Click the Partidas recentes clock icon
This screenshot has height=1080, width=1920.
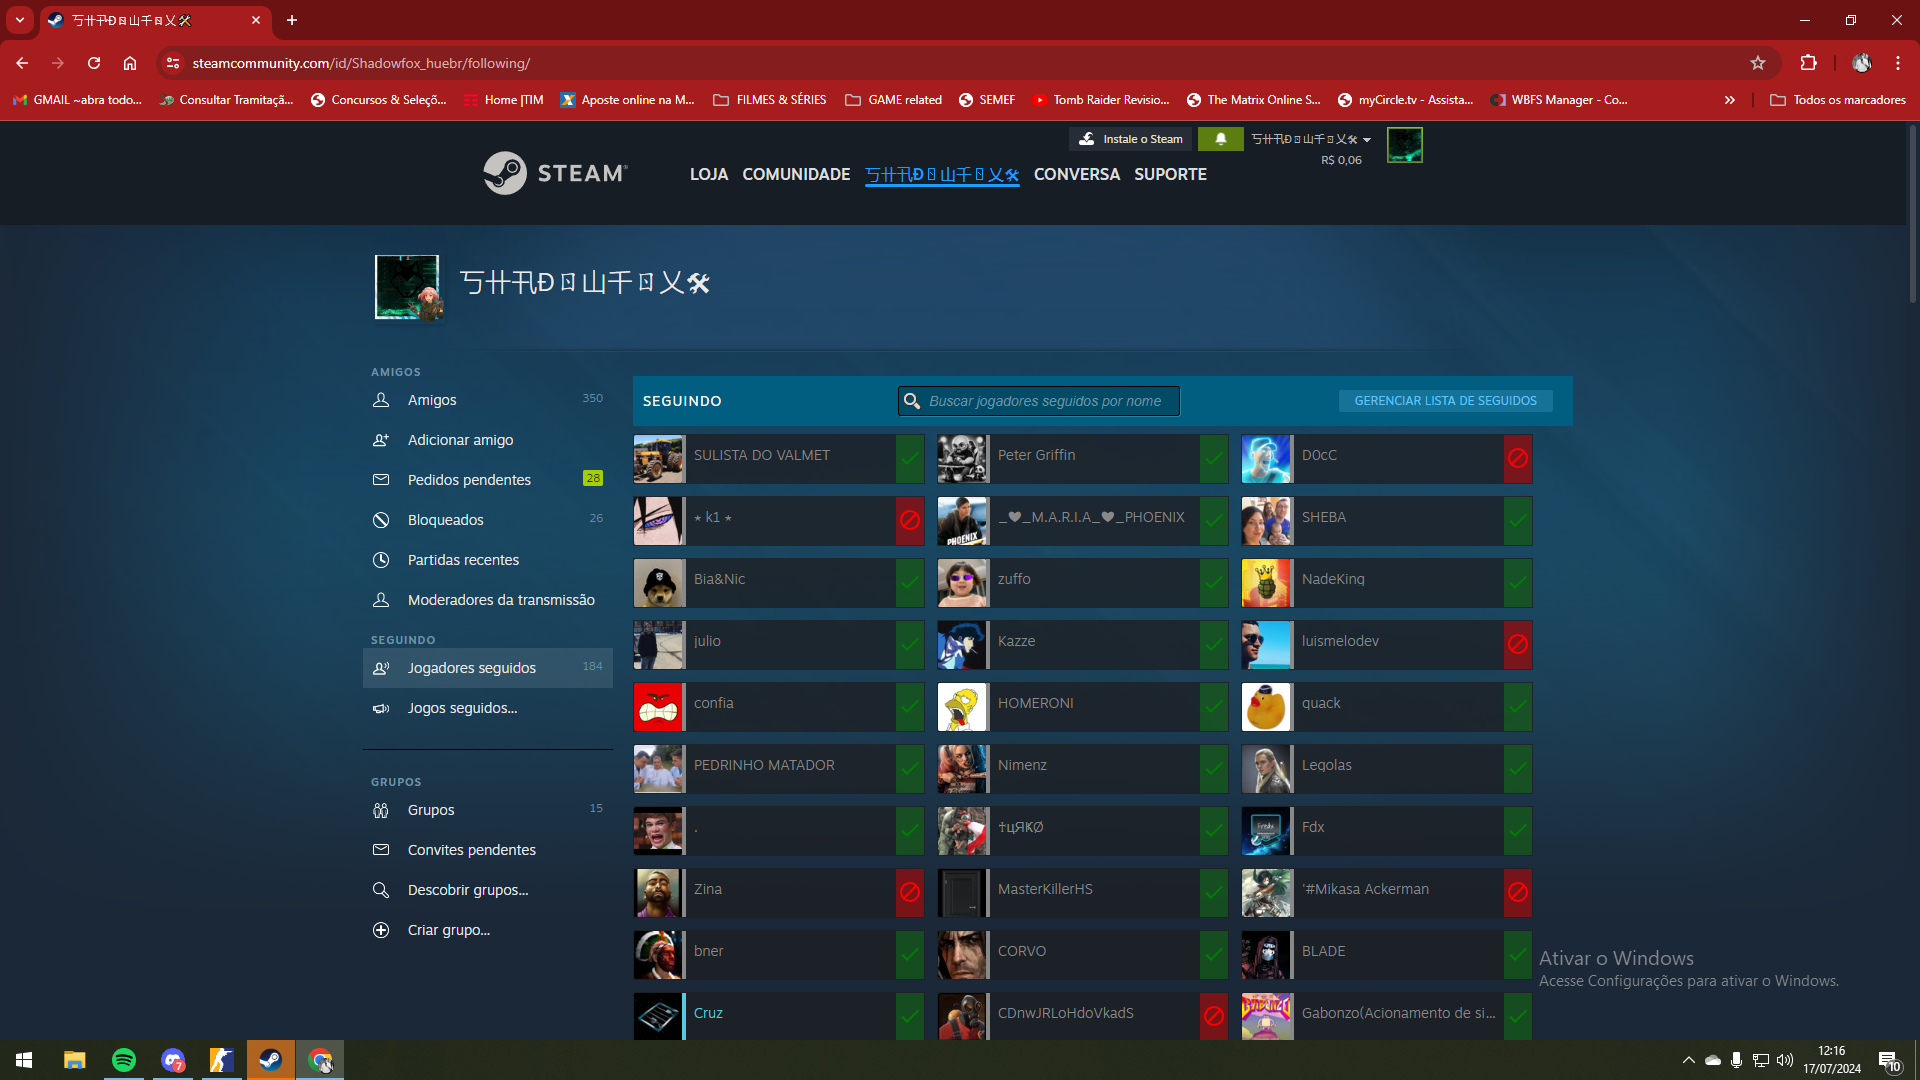[381, 560]
